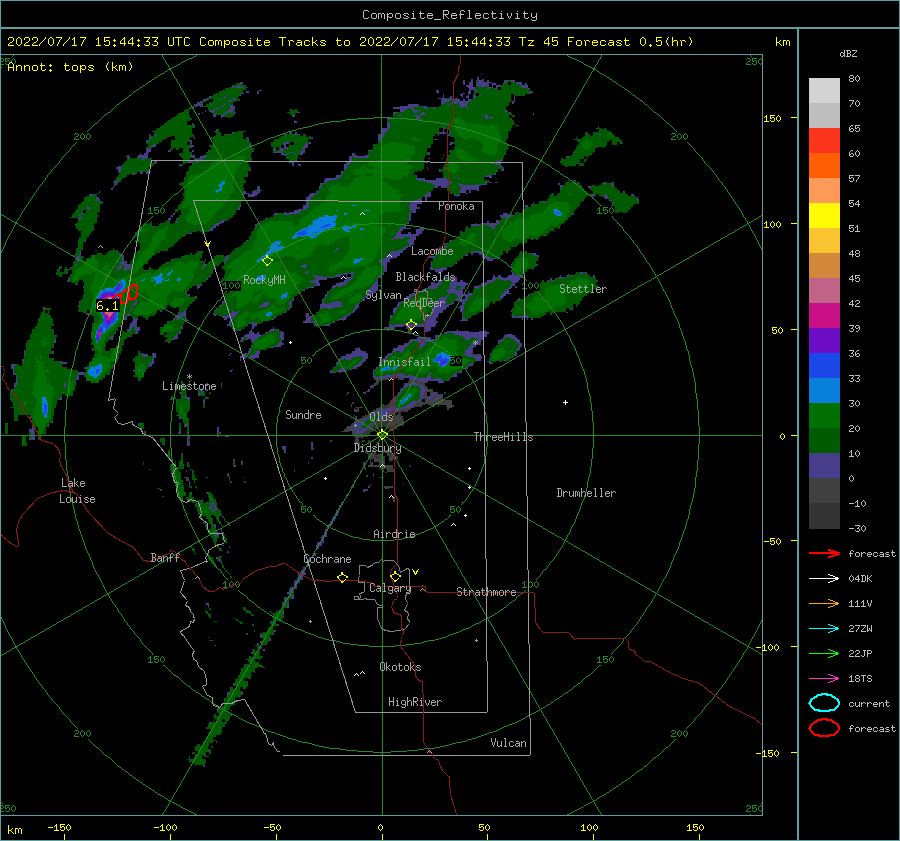Click the yellow diamond marker near RockyMH

click(x=267, y=261)
